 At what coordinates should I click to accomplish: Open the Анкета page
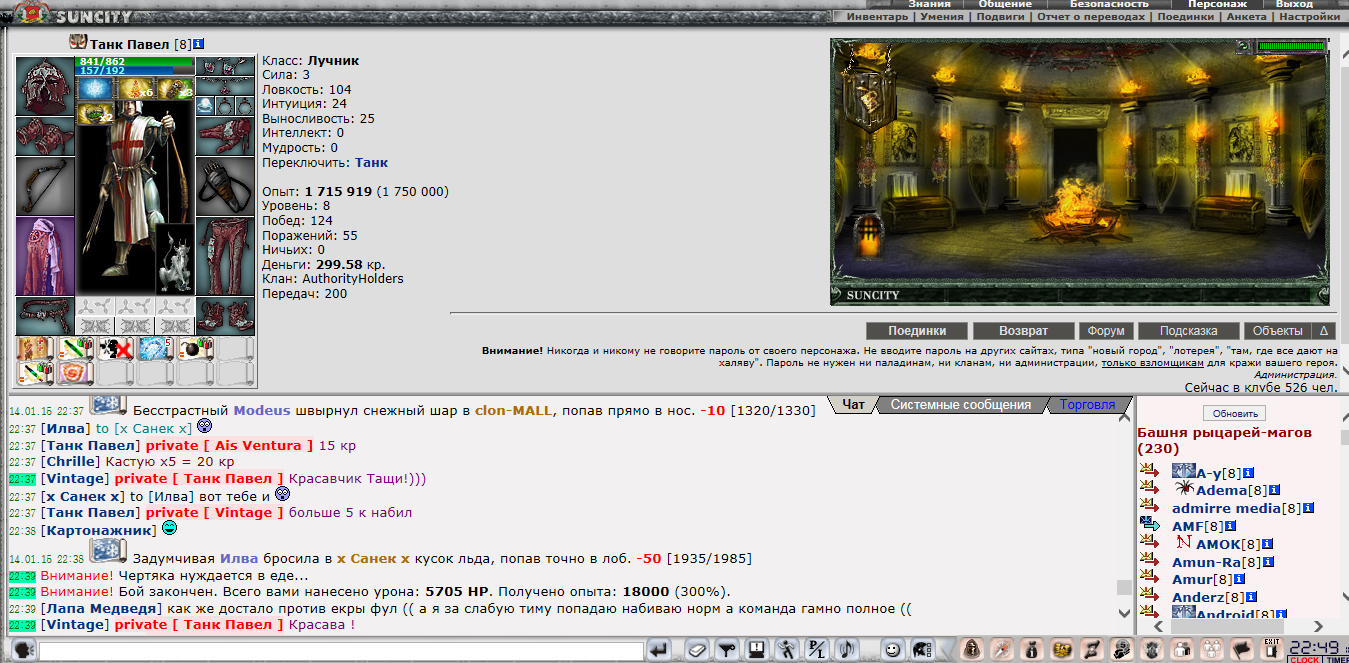click(x=1246, y=17)
